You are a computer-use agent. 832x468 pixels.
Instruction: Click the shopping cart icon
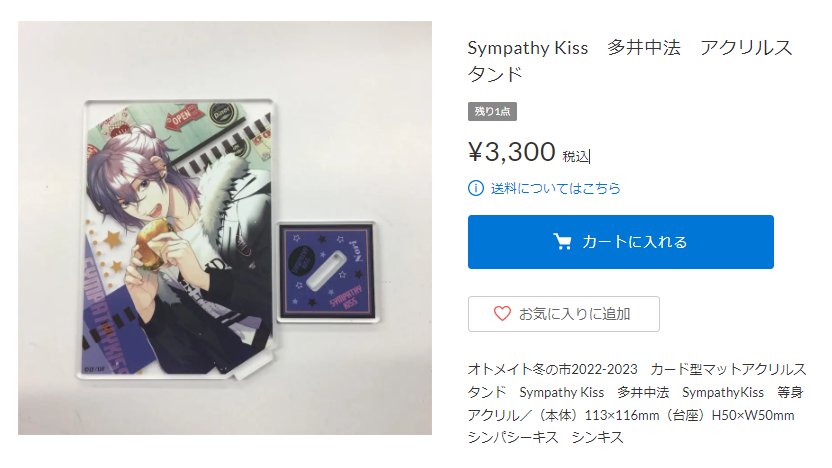(562, 241)
